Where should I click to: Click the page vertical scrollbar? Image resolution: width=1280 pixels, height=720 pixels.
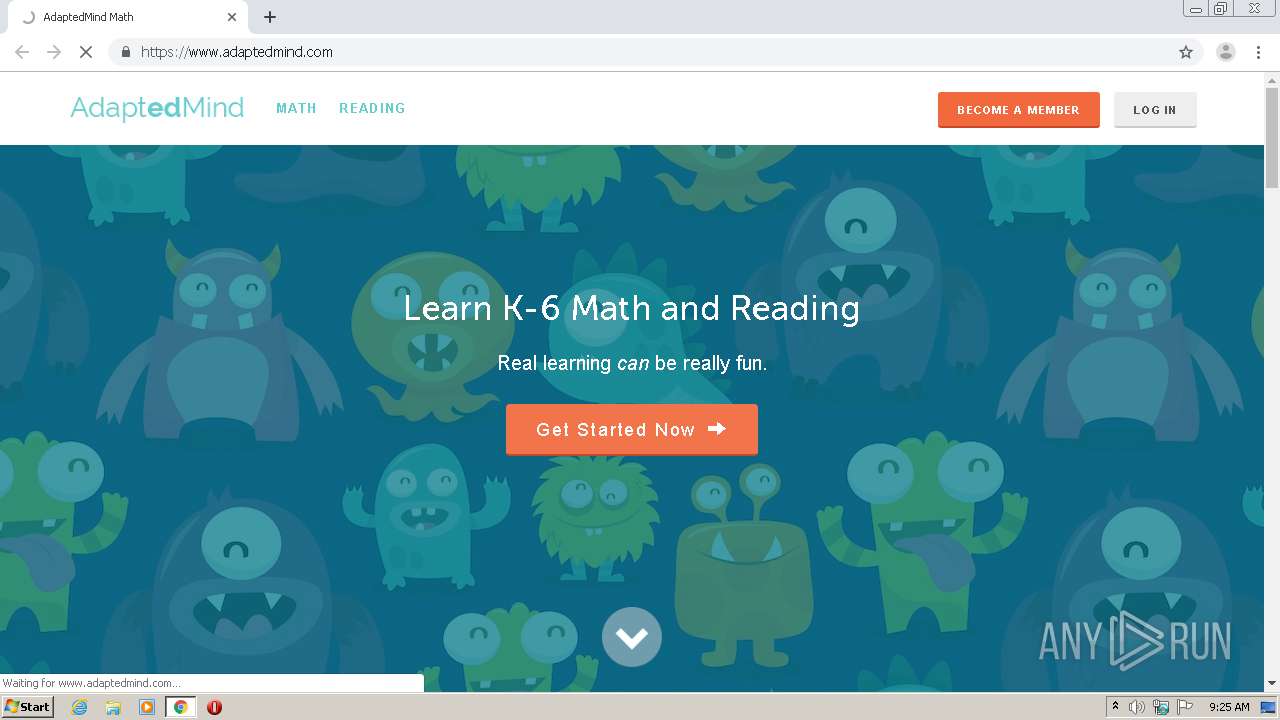tap(1272, 380)
